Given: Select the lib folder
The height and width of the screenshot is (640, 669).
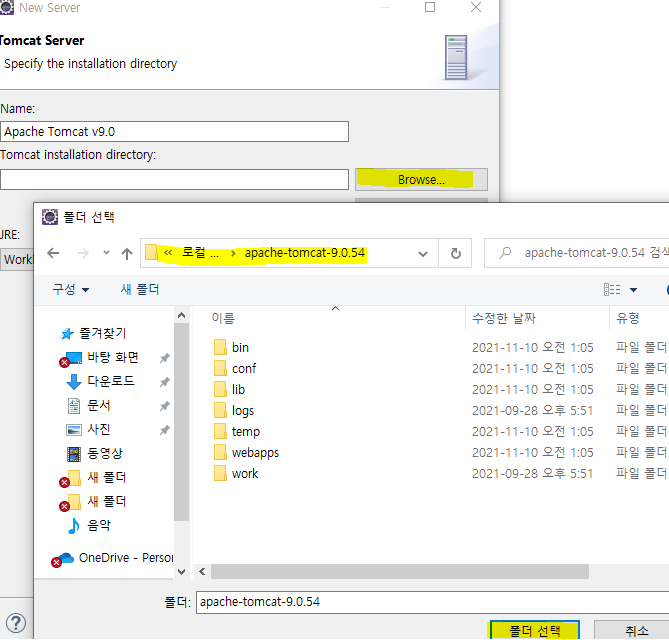Looking at the screenshot, I should click(x=230, y=389).
